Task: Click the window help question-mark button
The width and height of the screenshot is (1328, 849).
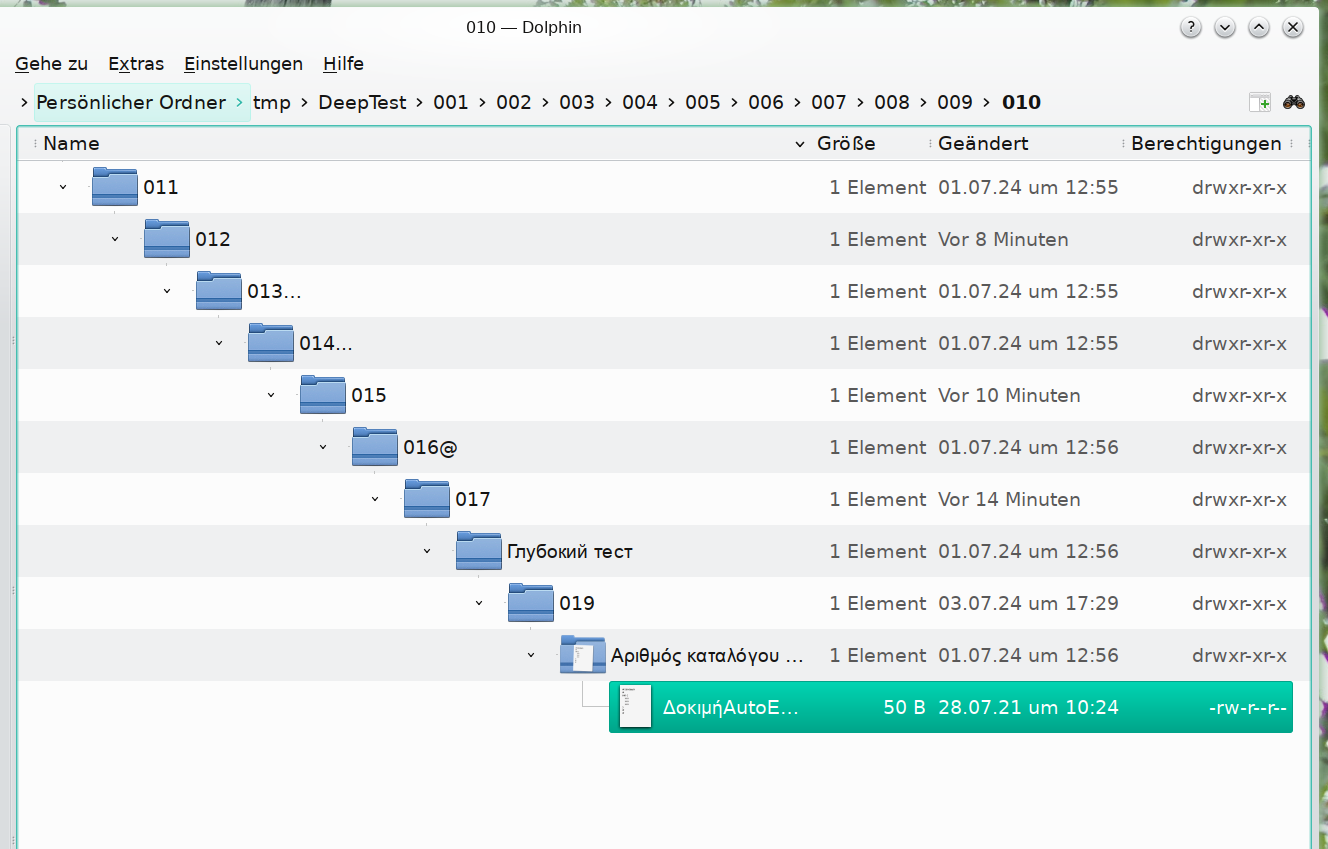Action: point(1190,28)
